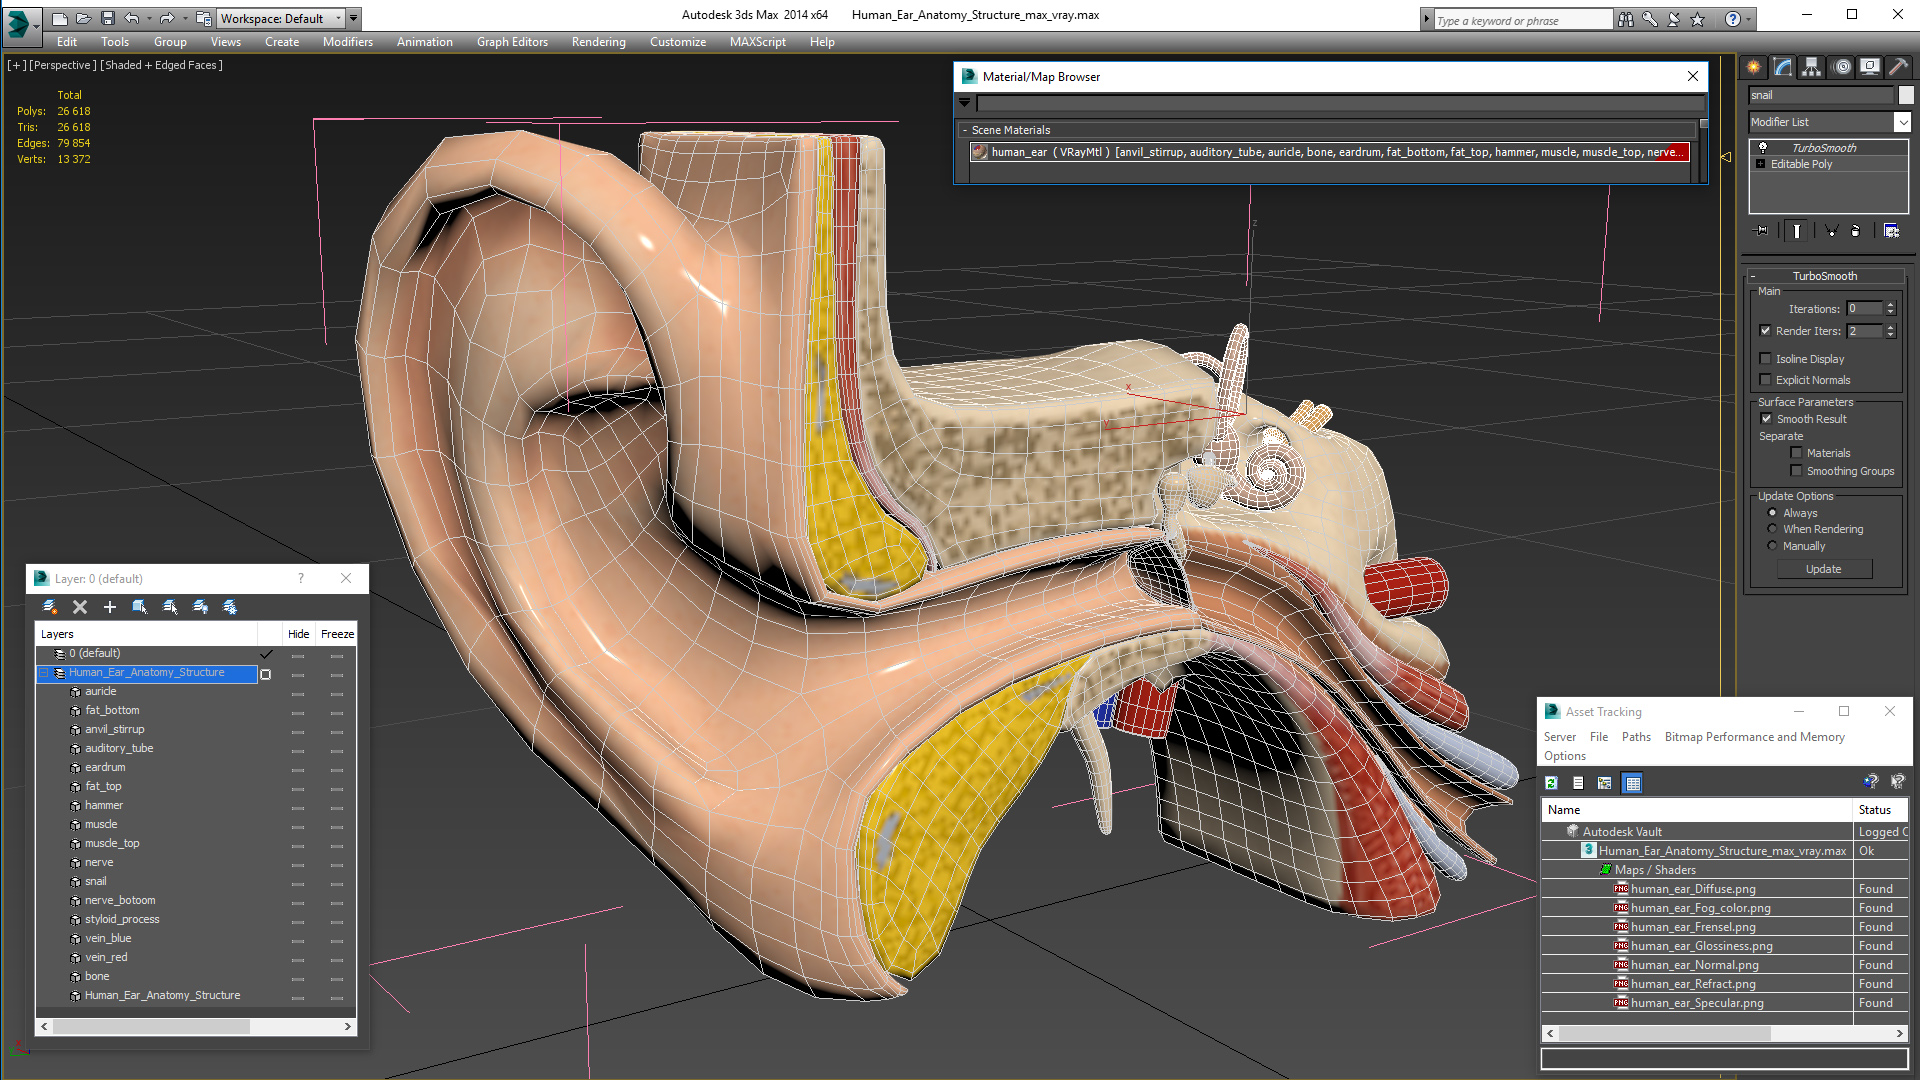Click the Hide column header in Layer dialog
The width and height of the screenshot is (1920, 1080).
tap(298, 634)
